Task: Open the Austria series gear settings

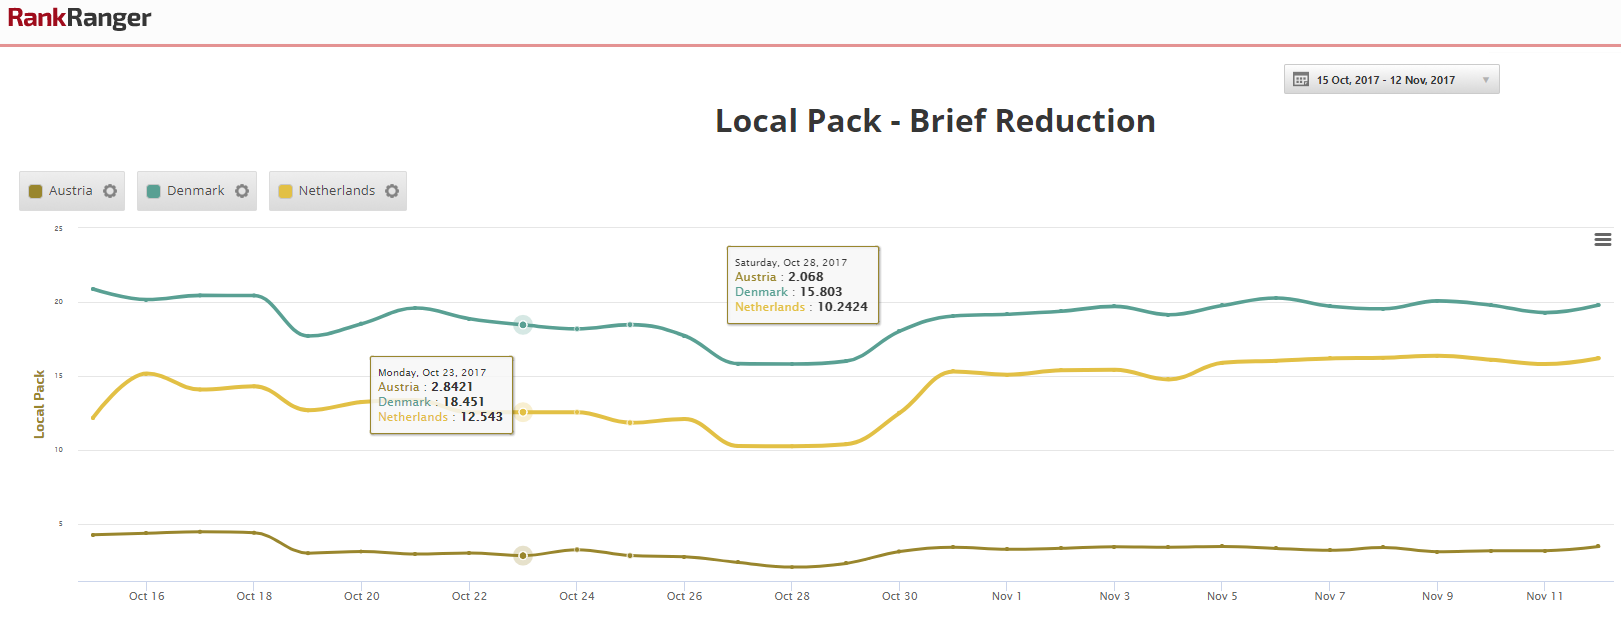Action: 110,191
